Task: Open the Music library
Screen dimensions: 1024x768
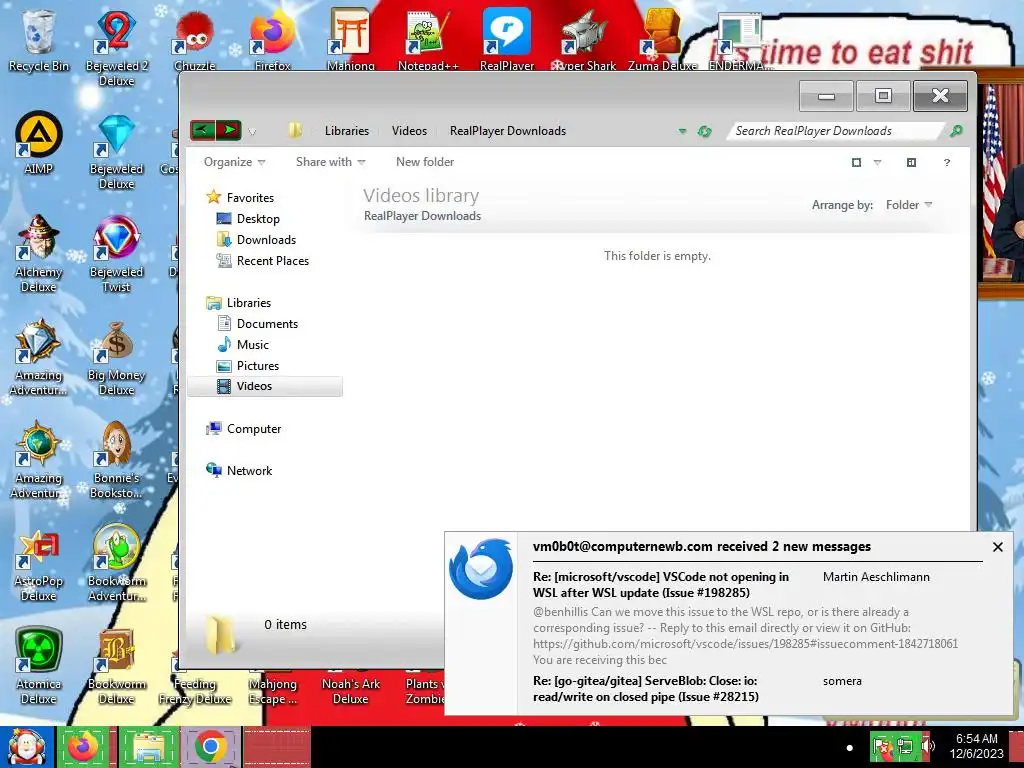Action: 242,344
